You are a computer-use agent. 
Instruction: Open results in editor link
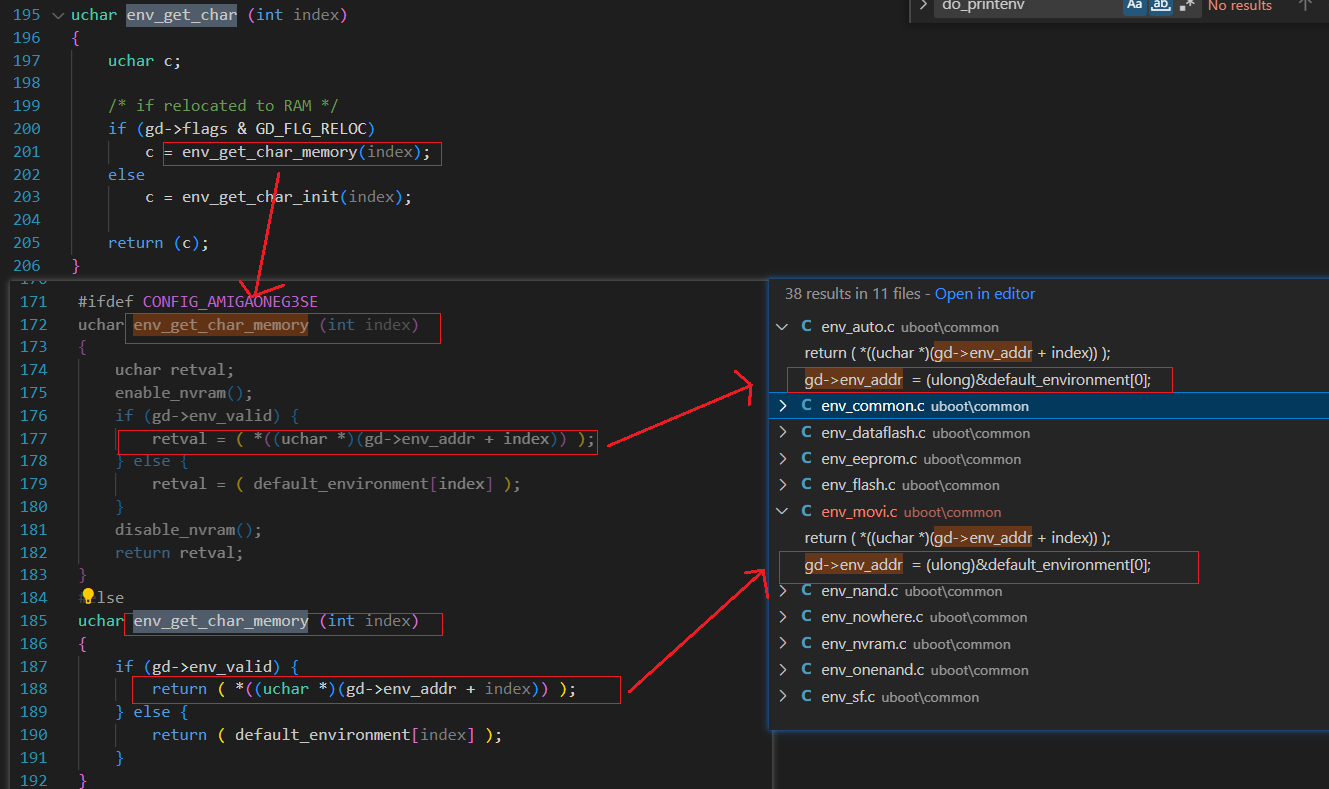click(985, 294)
